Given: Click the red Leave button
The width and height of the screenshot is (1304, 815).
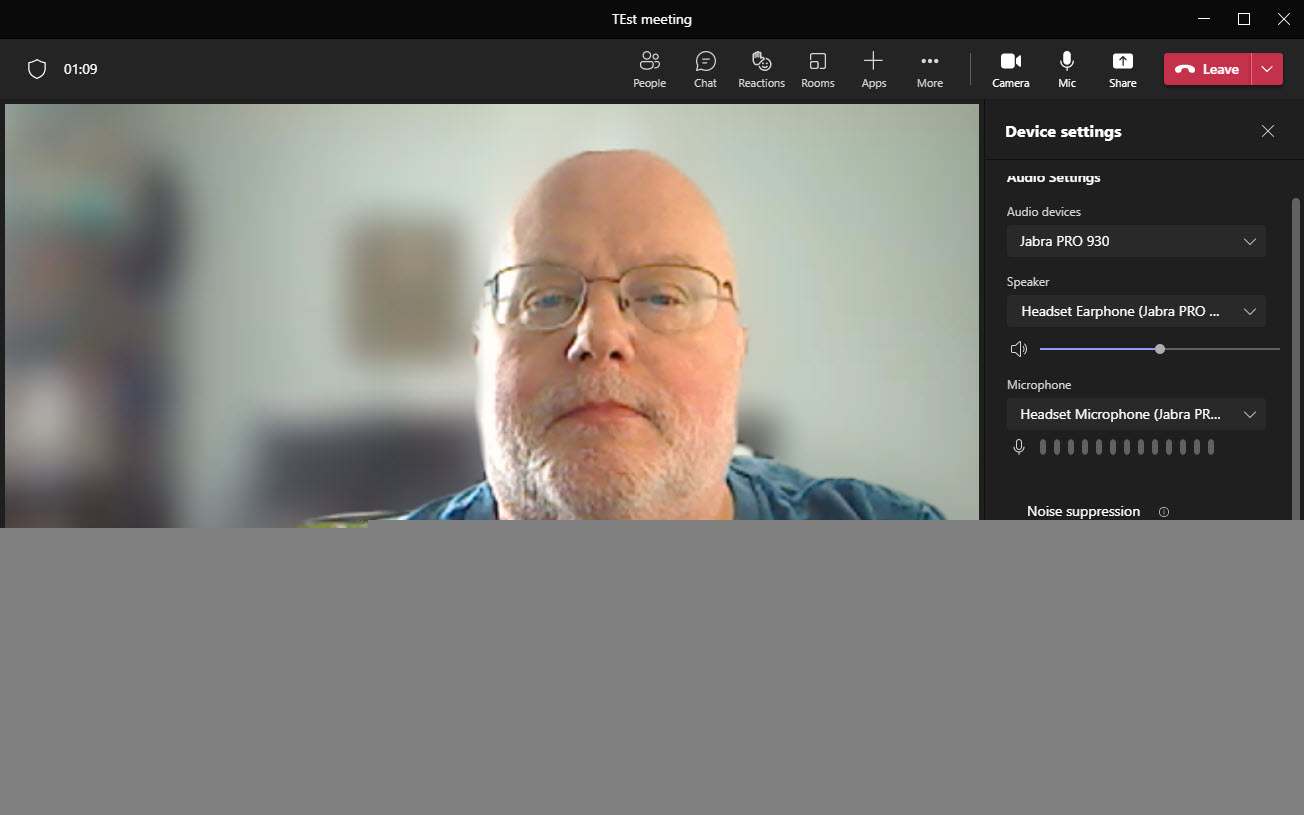Looking at the screenshot, I should [1207, 69].
